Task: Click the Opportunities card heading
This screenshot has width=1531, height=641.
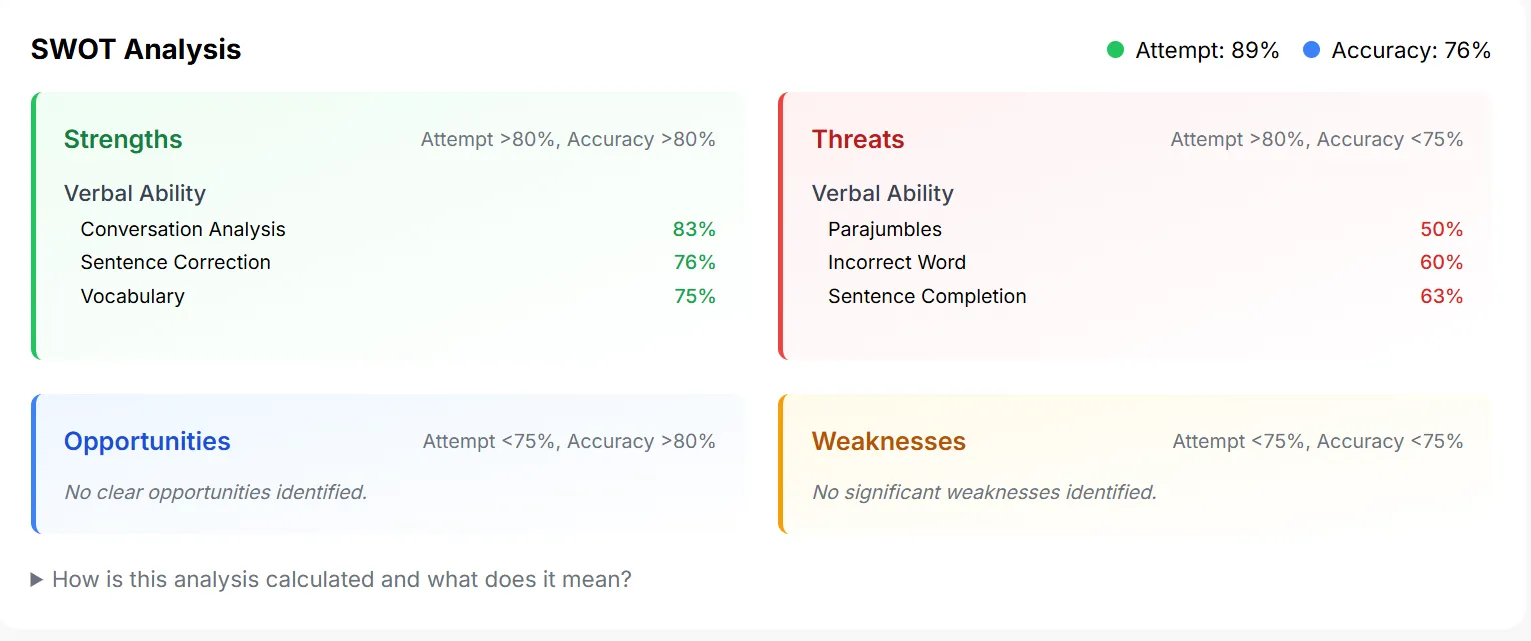Action: [x=147, y=441]
